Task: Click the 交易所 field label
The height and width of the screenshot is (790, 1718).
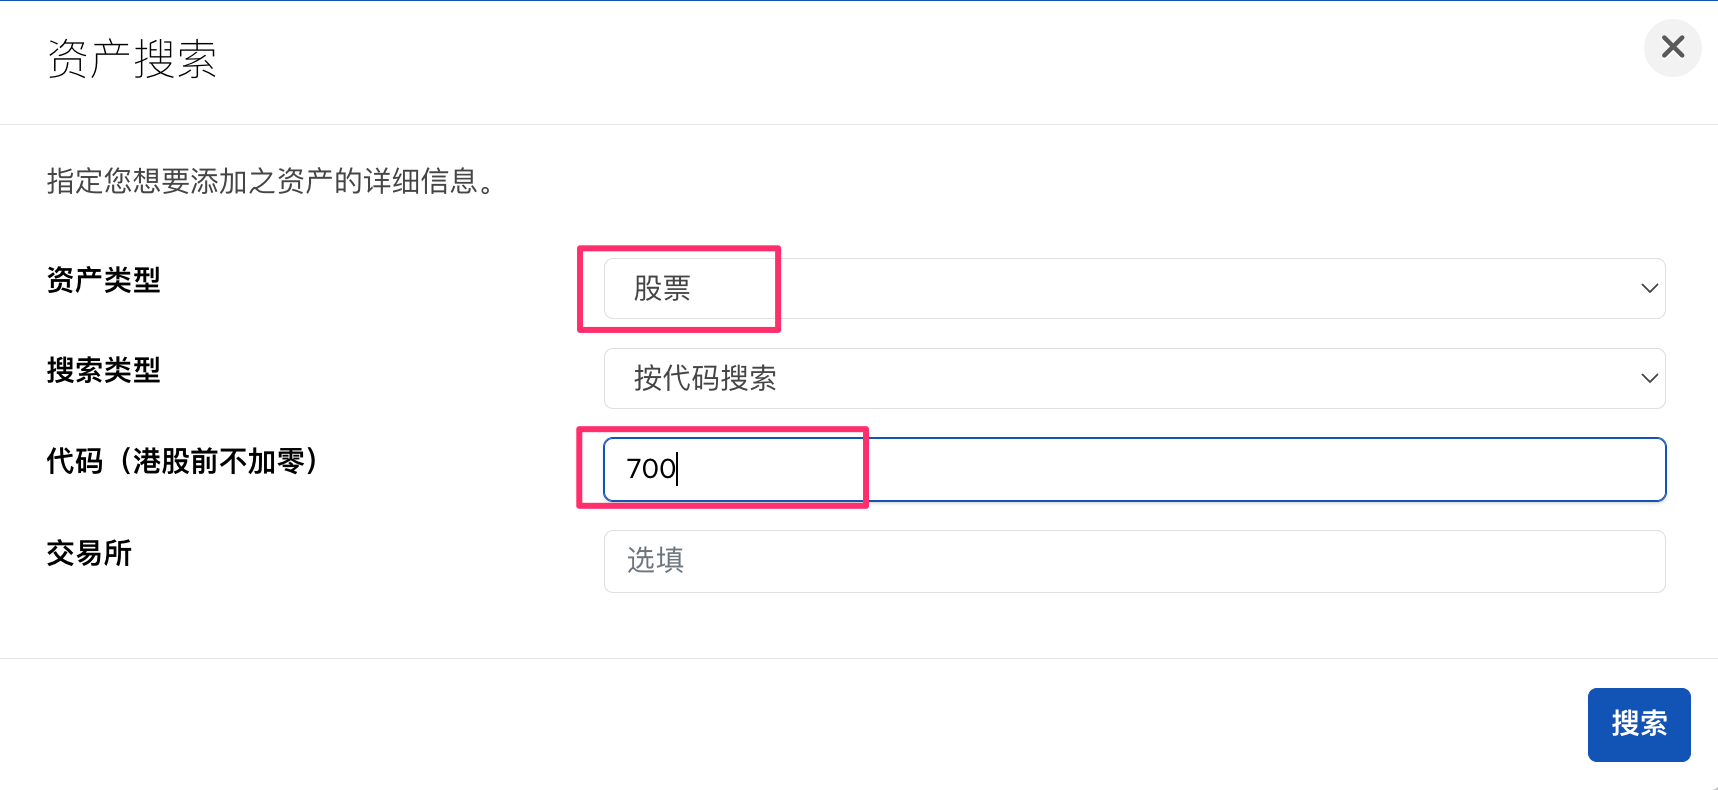Action: pyautogui.click(x=89, y=553)
